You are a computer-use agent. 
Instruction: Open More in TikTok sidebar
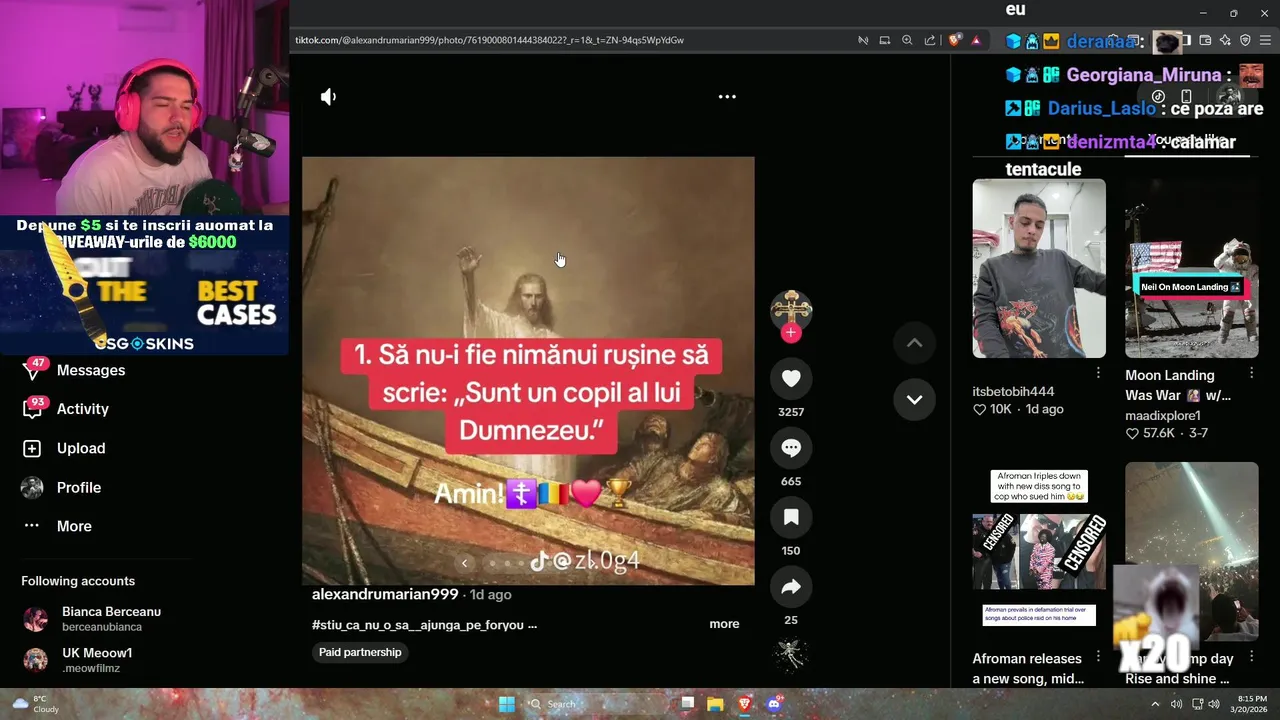tap(74, 526)
